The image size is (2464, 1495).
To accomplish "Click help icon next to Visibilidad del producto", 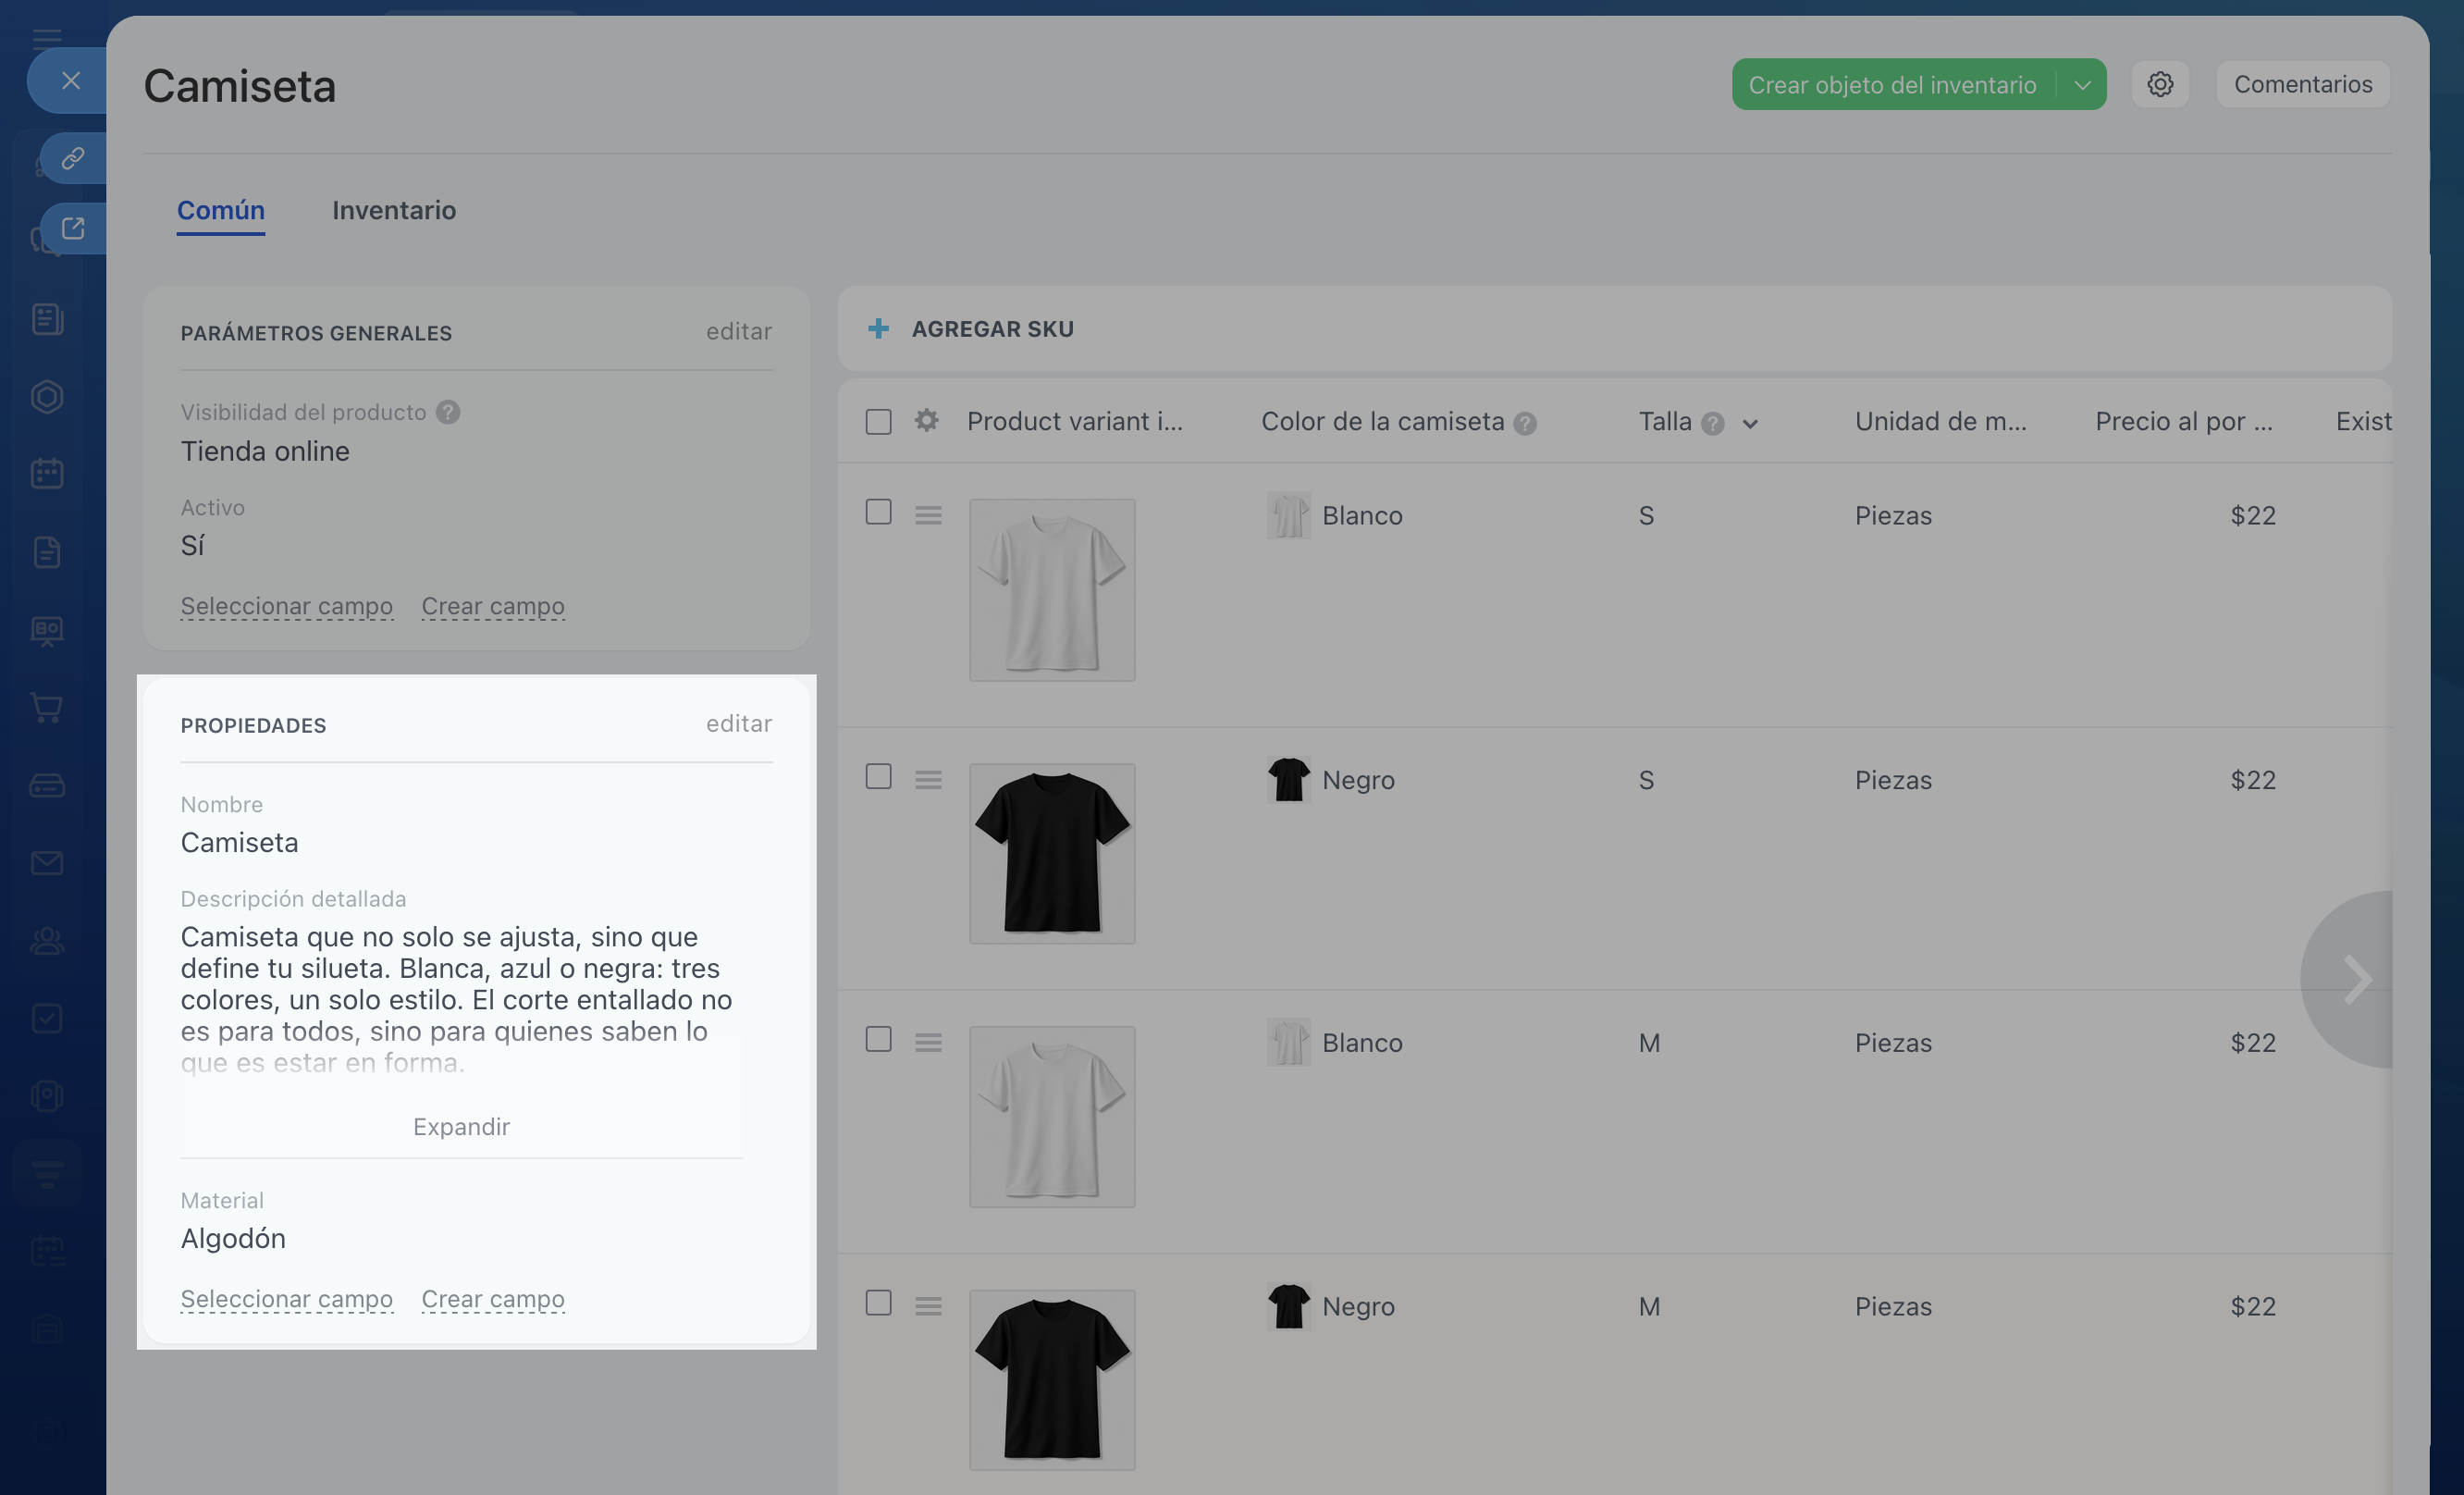I will tap(448, 412).
